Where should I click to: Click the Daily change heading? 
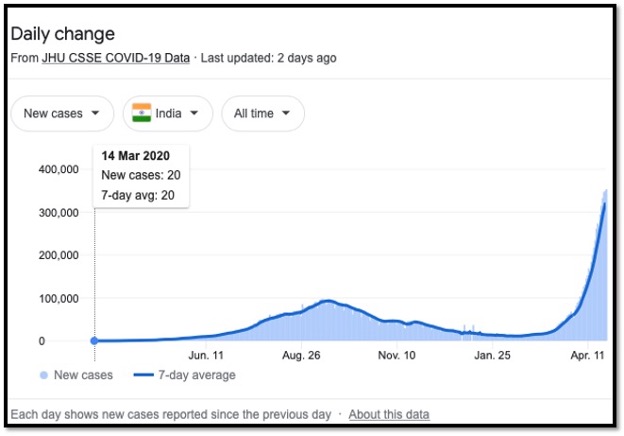(62, 34)
